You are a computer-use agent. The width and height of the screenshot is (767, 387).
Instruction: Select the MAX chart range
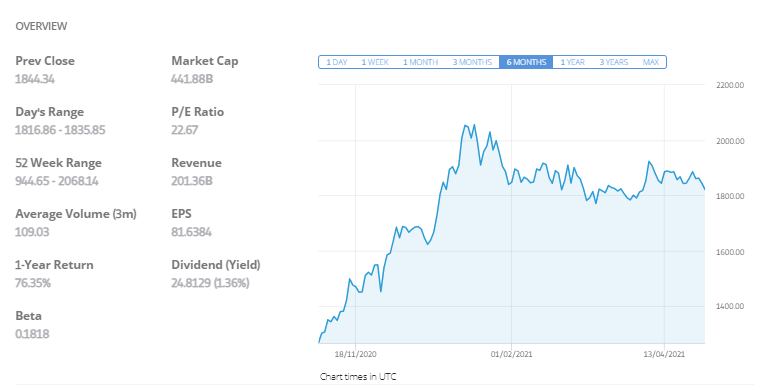click(x=651, y=62)
